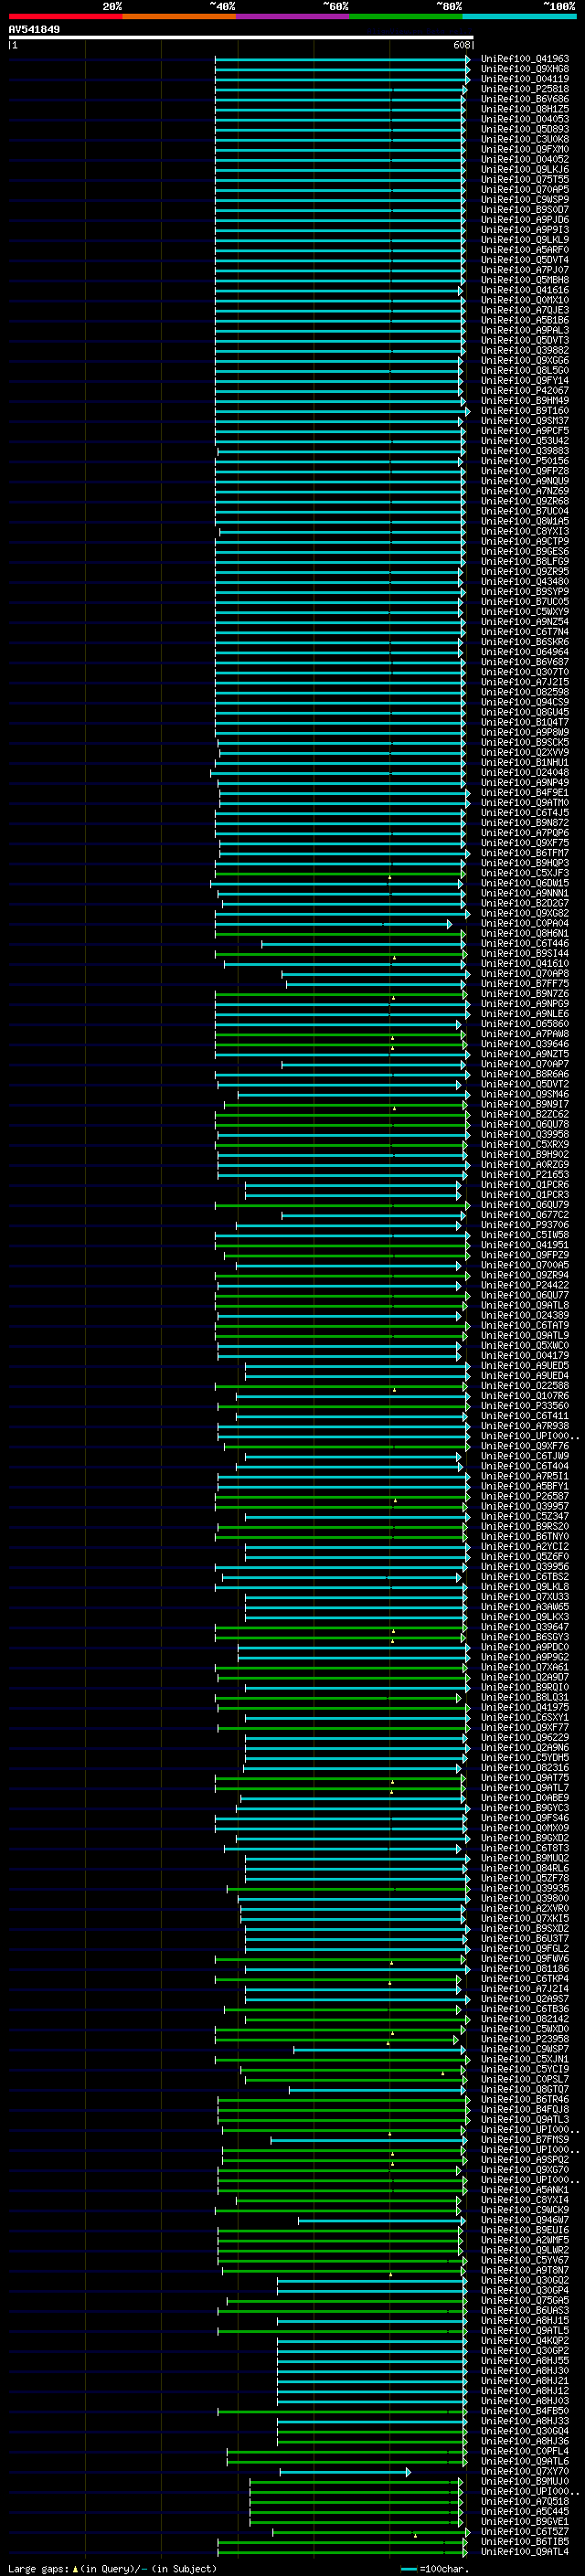Select label UniRef100_A9PJD6
Screen dimensions: 585x2576
pyautogui.click(x=525, y=220)
